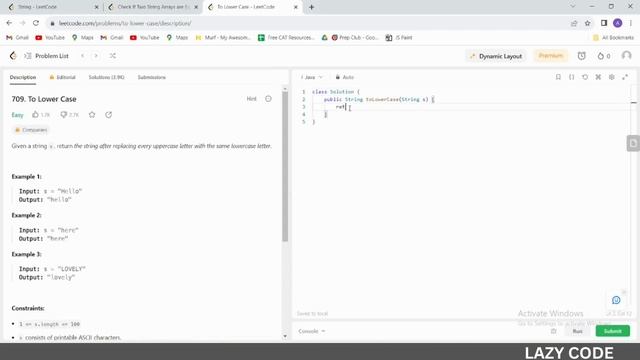The image size is (640, 360).
Task: Star the problem as favorite
Action: coord(92,115)
